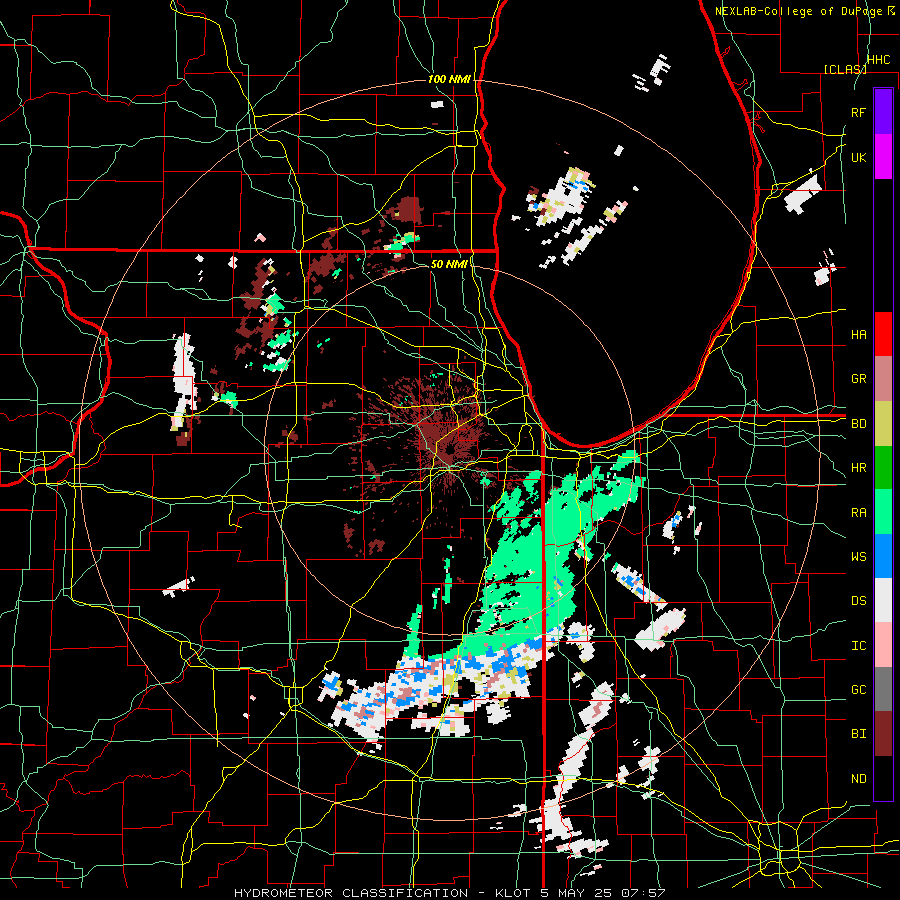Click the 50 NMI range ring label
Image resolution: width=900 pixels, height=900 pixels.
coord(449,264)
